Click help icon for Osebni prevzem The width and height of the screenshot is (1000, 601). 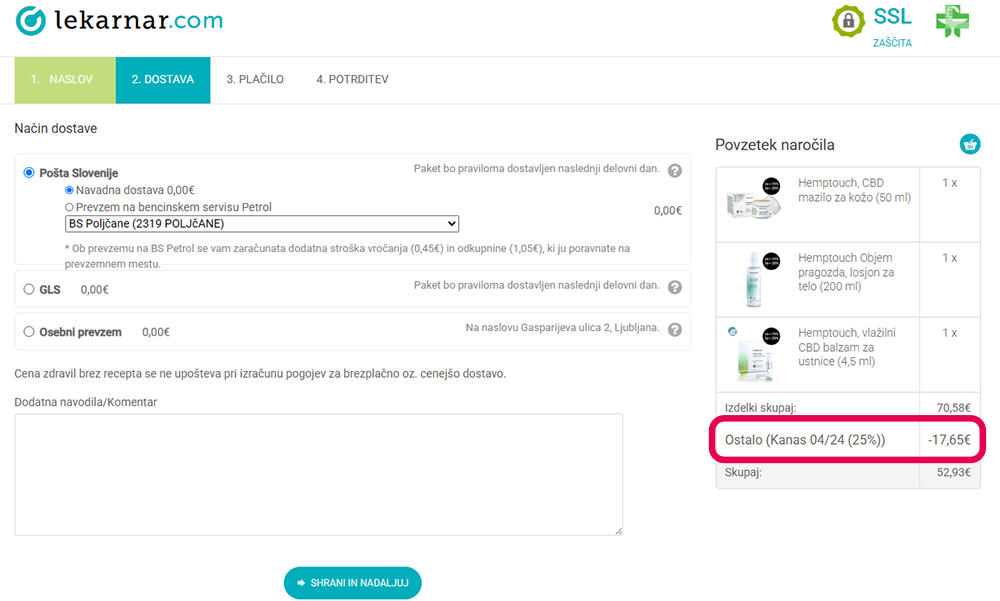click(x=675, y=330)
